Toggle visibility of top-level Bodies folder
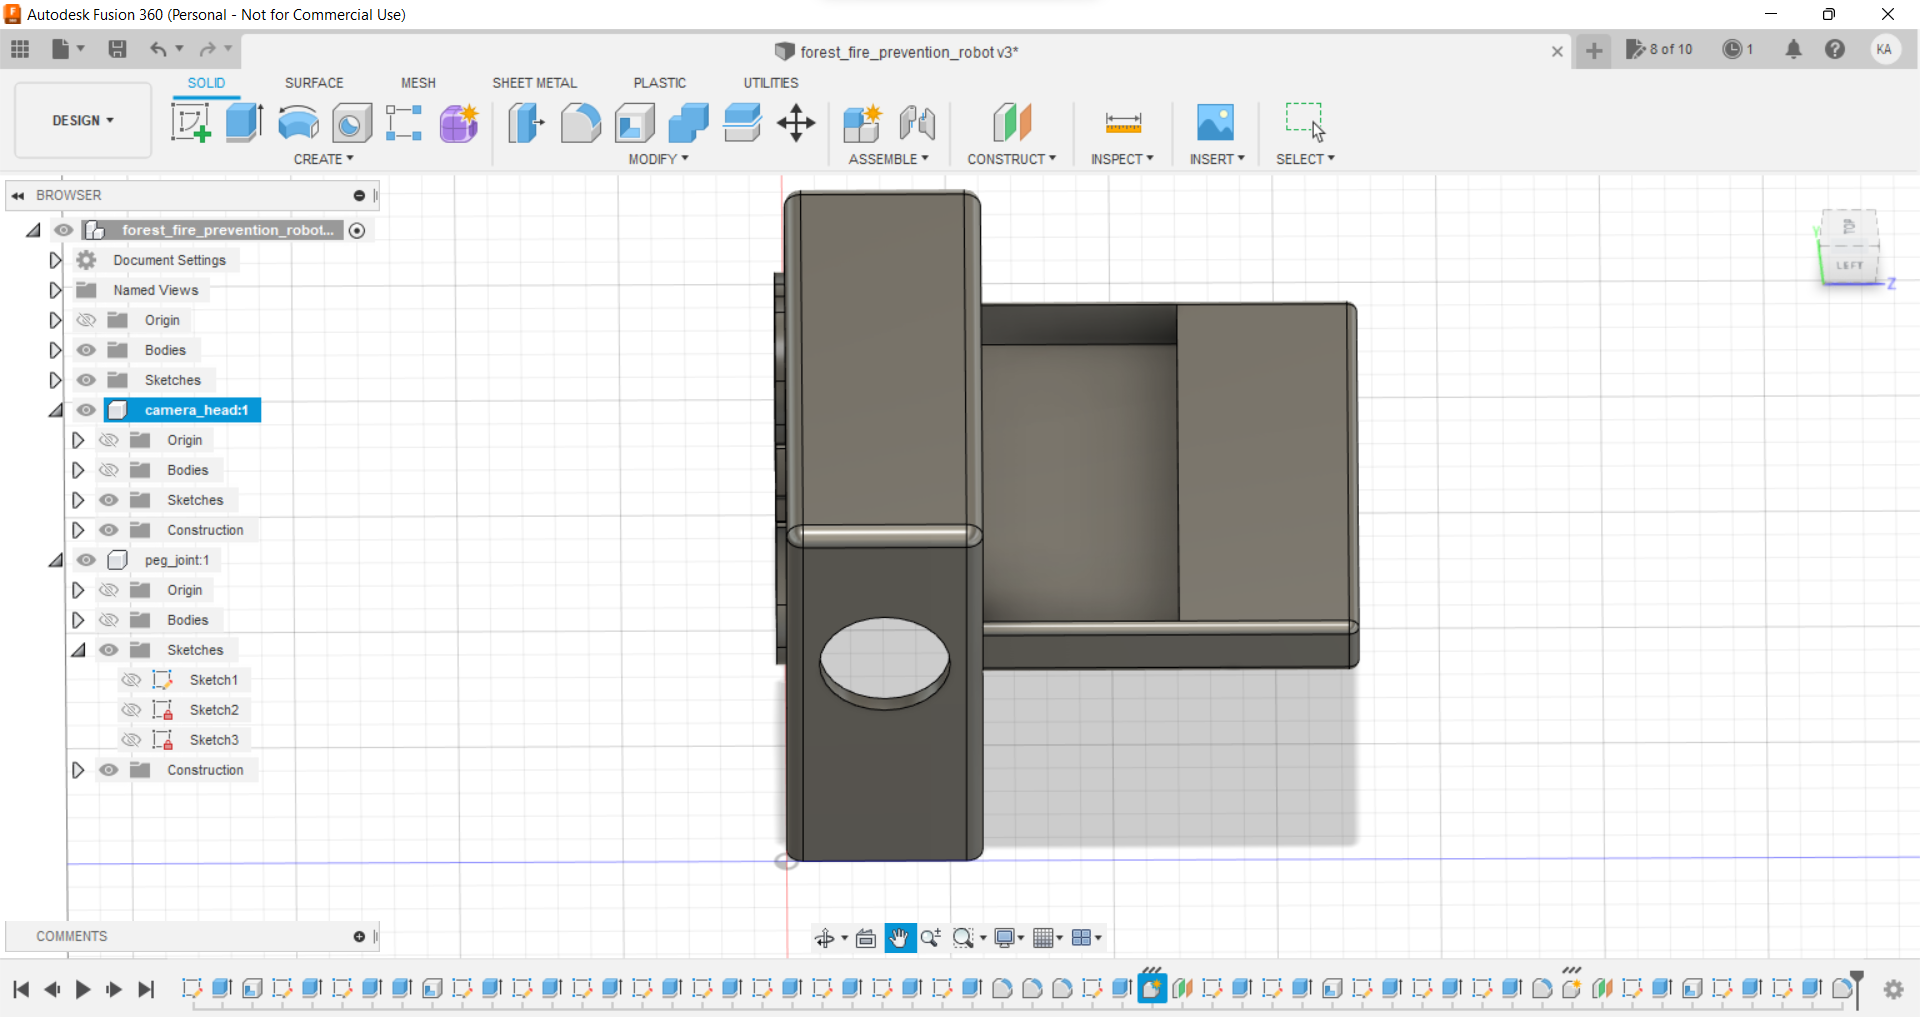Viewport: 1920px width, 1017px height. click(x=87, y=350)
